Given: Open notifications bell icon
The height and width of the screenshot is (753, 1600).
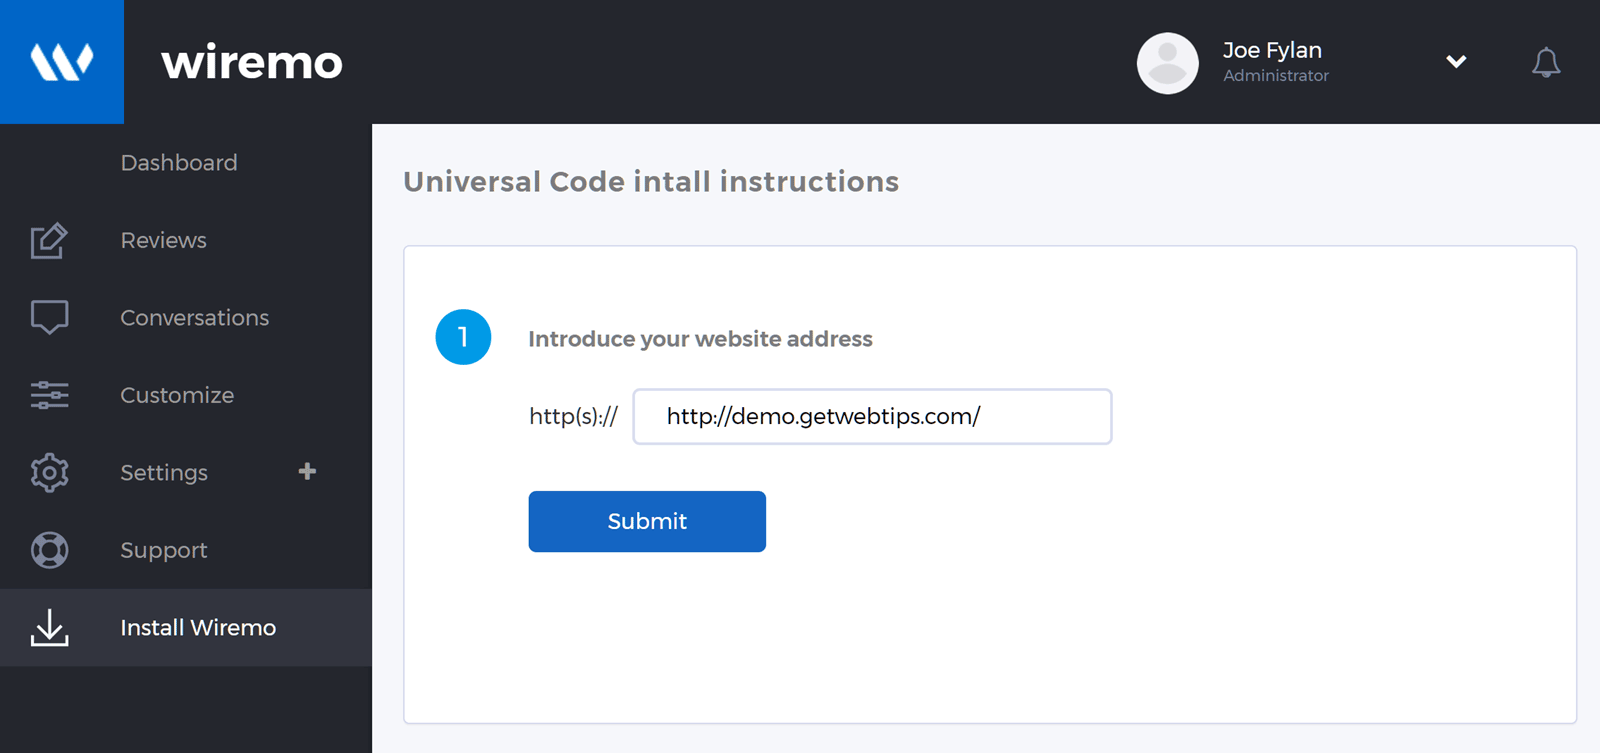Looking at the screenshot, I should point(1546,62).
